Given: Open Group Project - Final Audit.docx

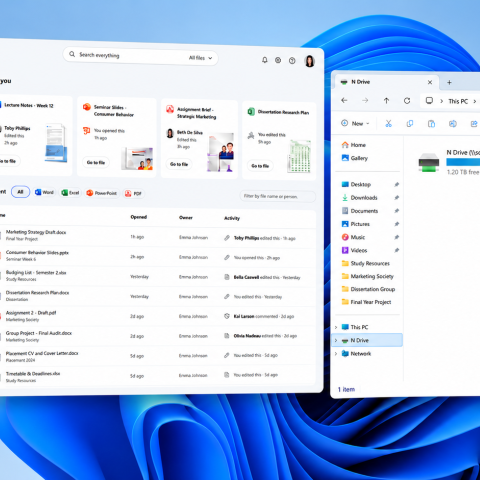Looking at the screenshot, I should [39, 333].
